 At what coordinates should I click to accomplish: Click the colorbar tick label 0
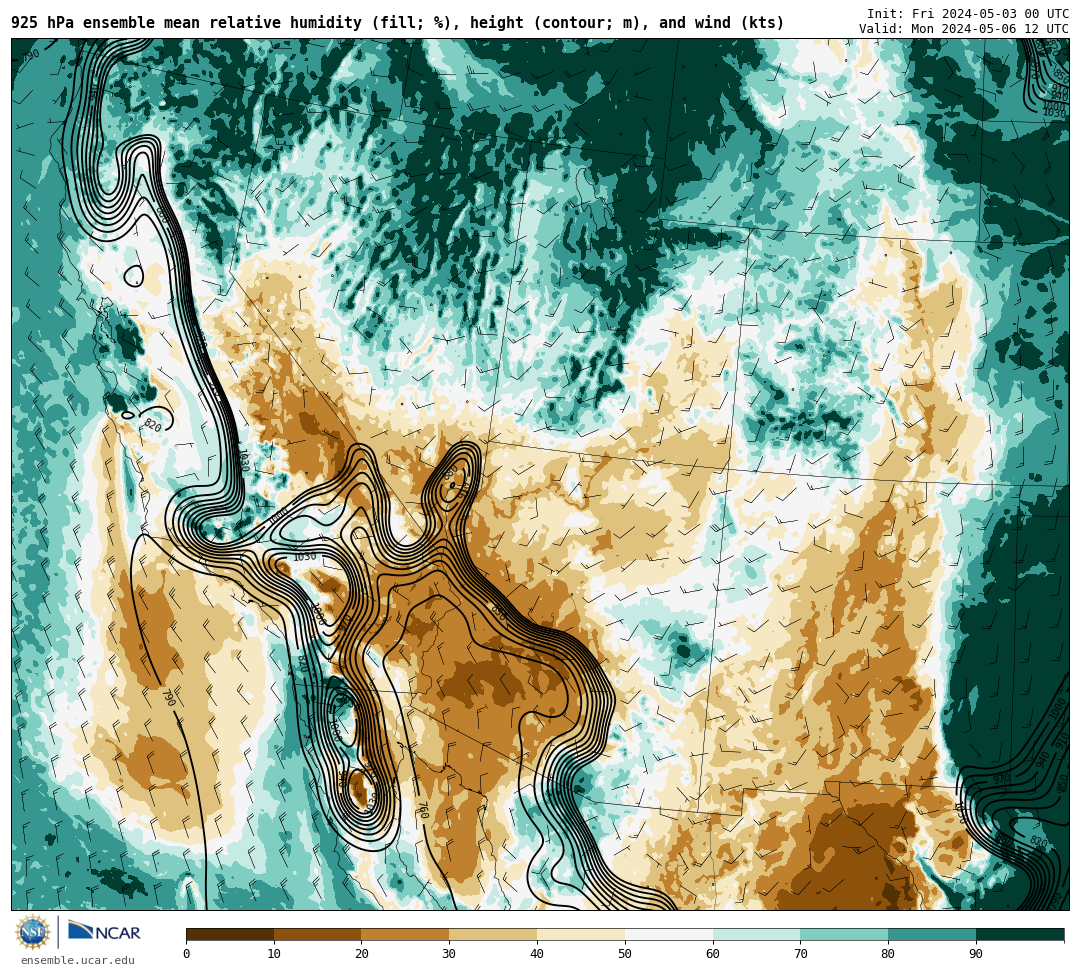tap(187, 954)
